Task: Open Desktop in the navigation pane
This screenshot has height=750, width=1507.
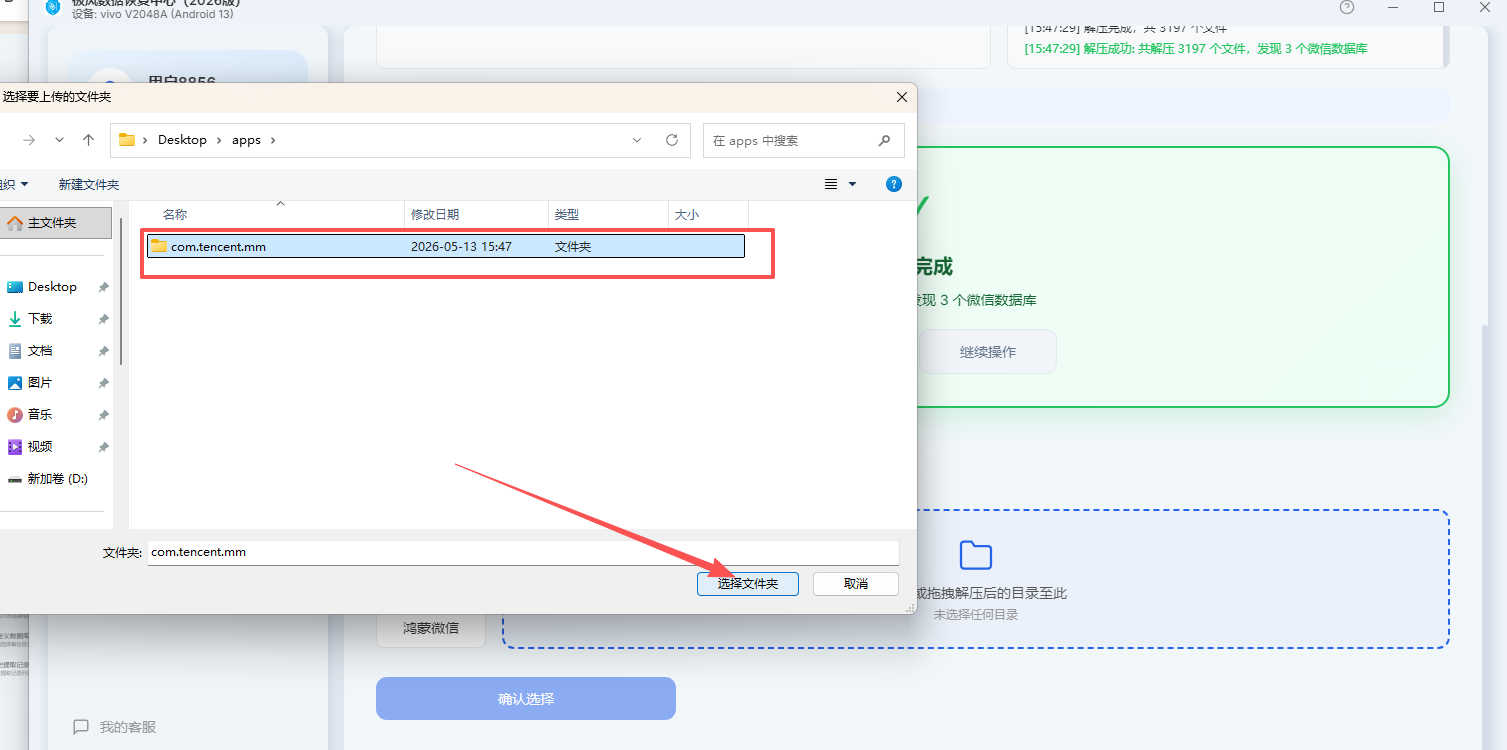Action: (x=52, y=287)
